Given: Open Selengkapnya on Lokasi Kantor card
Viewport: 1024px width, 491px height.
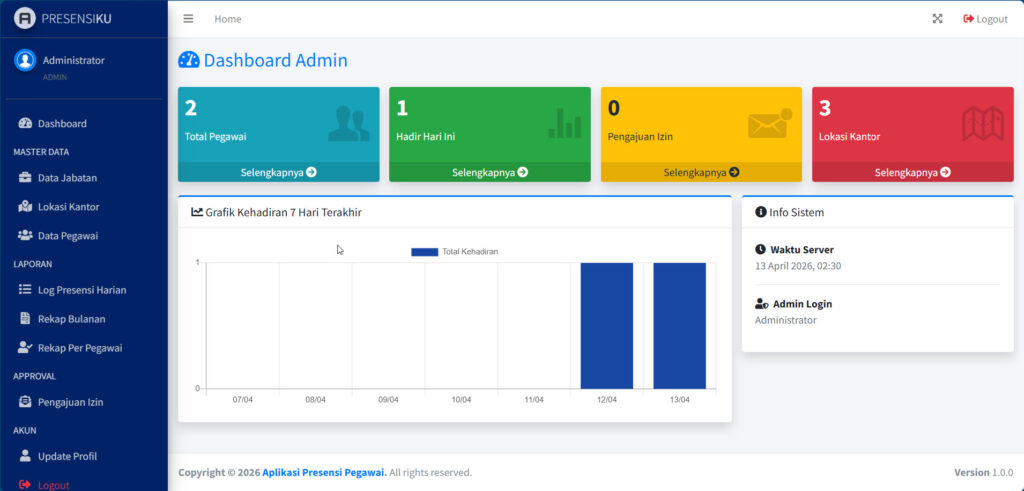Looking at the screenshot, I should pyautogui.click(x=912, y=172).
